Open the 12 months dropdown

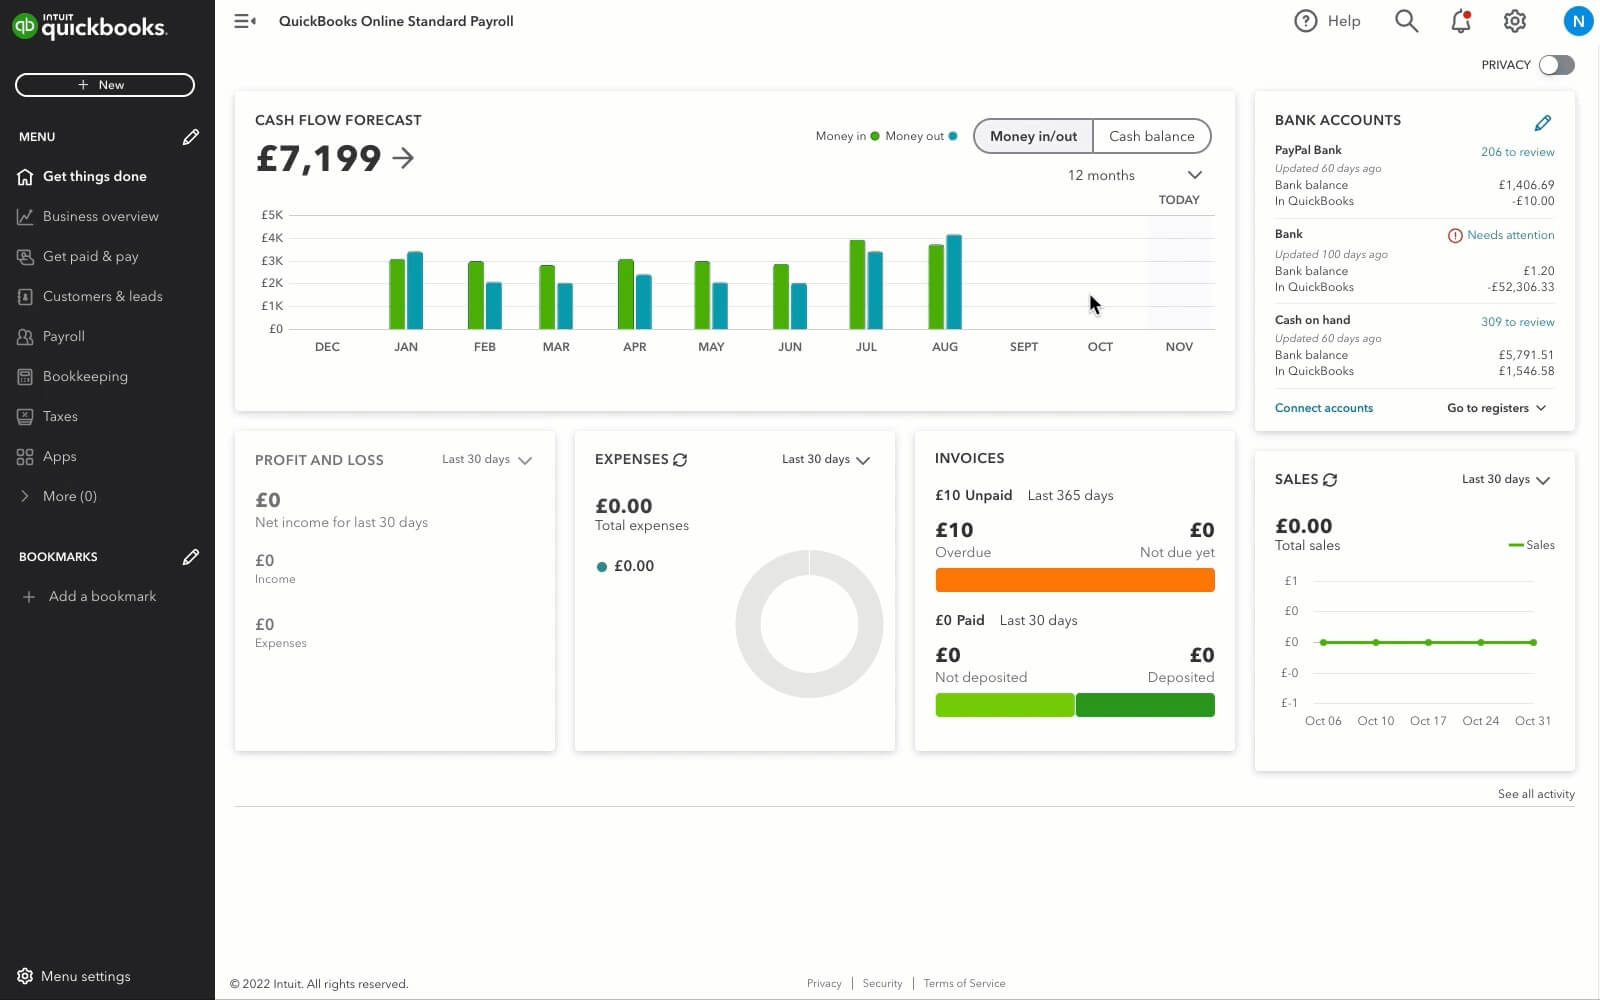point(1131,175)
